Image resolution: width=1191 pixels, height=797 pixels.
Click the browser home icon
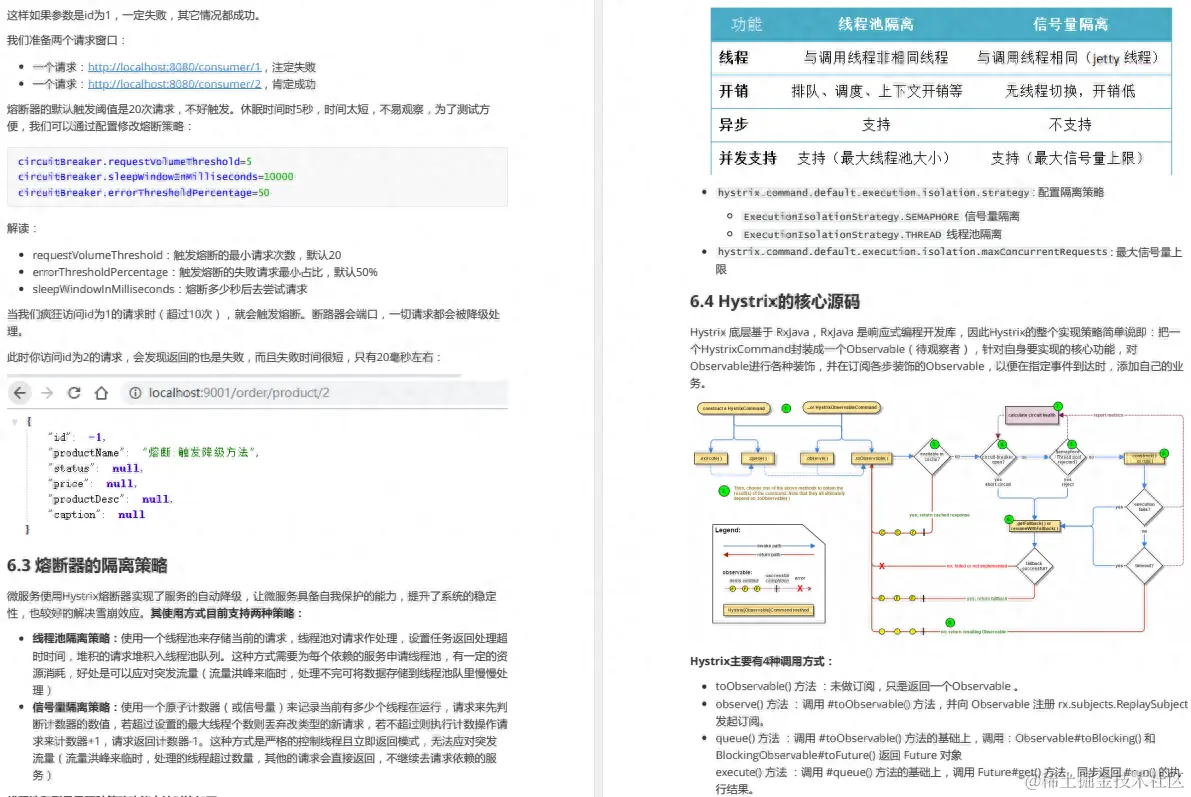coord(101,393)
